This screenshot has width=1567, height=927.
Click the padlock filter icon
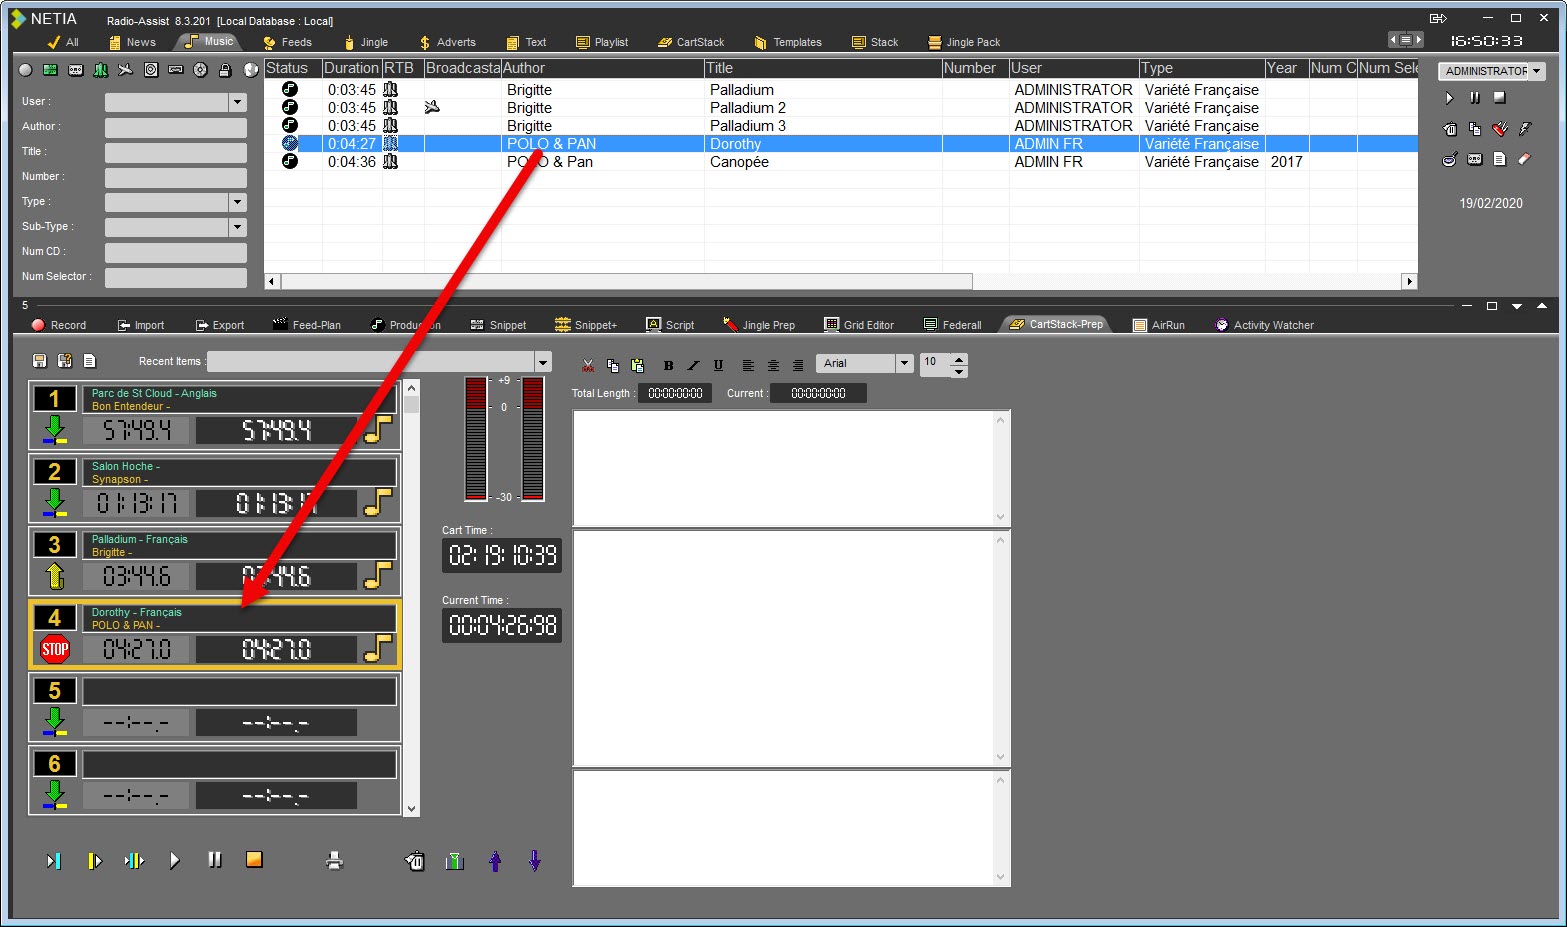point(225,70)
